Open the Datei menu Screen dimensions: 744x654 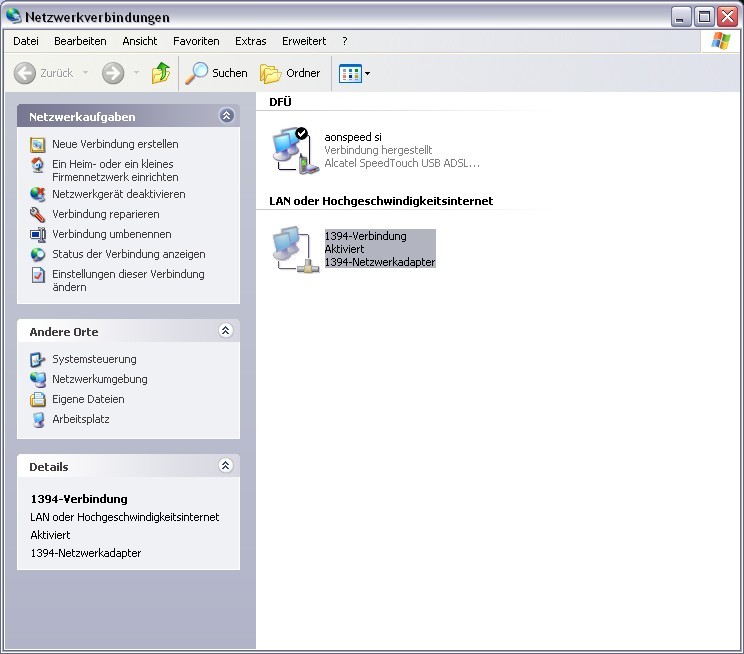26,41
